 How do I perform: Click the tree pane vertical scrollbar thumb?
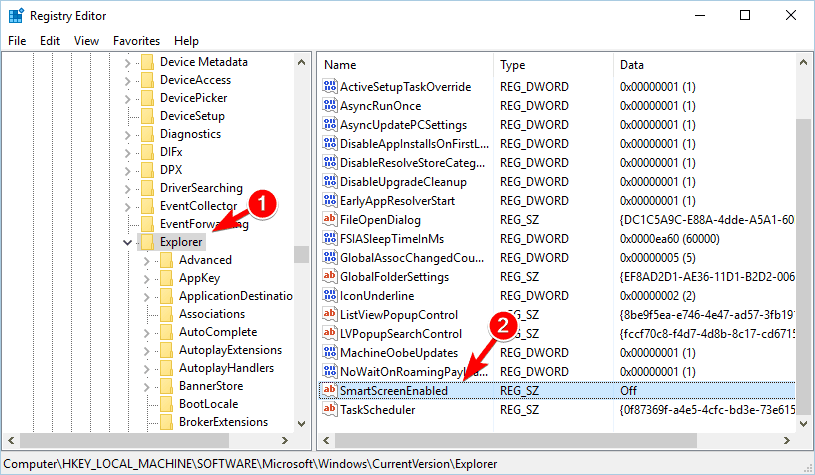coord(301,254)
